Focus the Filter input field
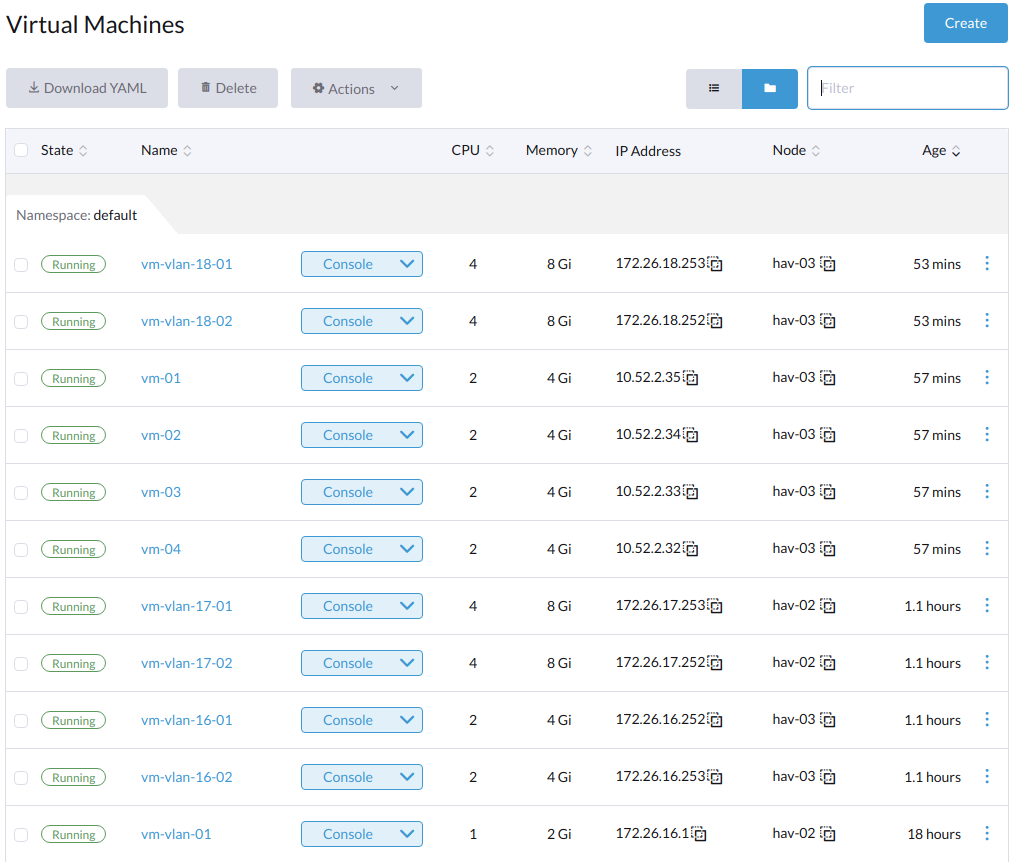This screenshot has width=1013, height=862. [x=908, y=88]
